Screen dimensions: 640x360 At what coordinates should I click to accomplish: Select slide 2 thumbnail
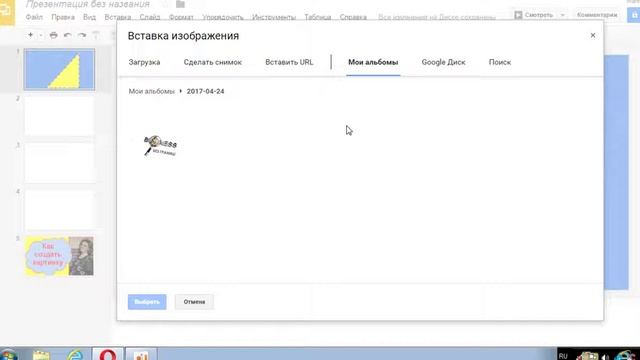pos(59,116)
